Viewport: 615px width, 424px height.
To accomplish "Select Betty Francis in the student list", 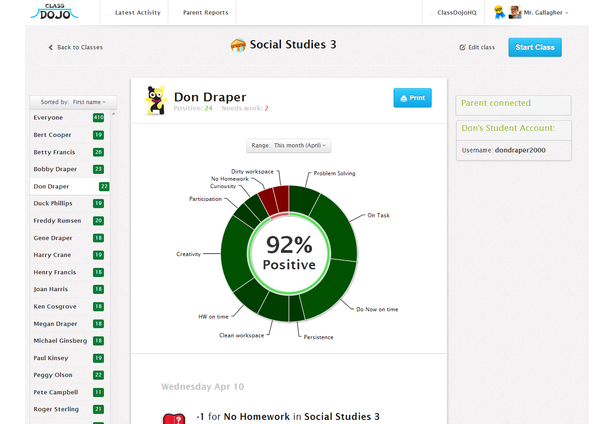I will (x=70, y=152).
